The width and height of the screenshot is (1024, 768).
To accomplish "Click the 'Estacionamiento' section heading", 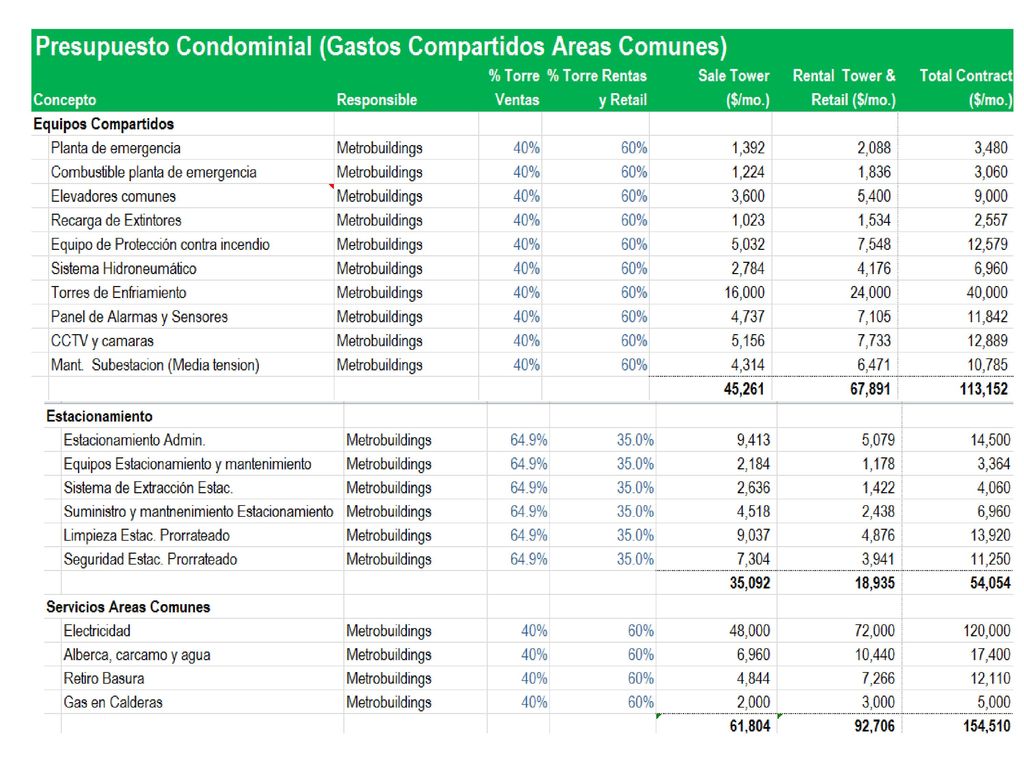I will pos(99,417).
